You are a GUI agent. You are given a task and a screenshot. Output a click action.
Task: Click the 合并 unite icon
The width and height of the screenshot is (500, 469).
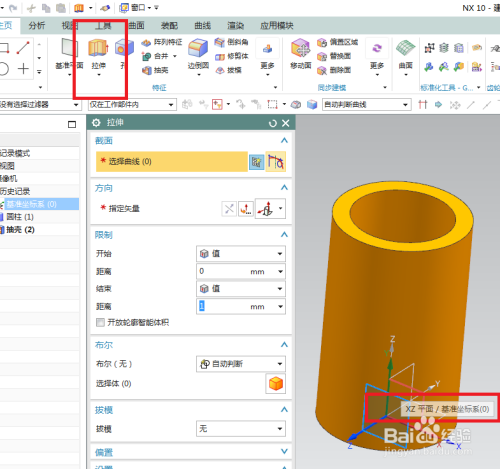(x=146, y=56)
